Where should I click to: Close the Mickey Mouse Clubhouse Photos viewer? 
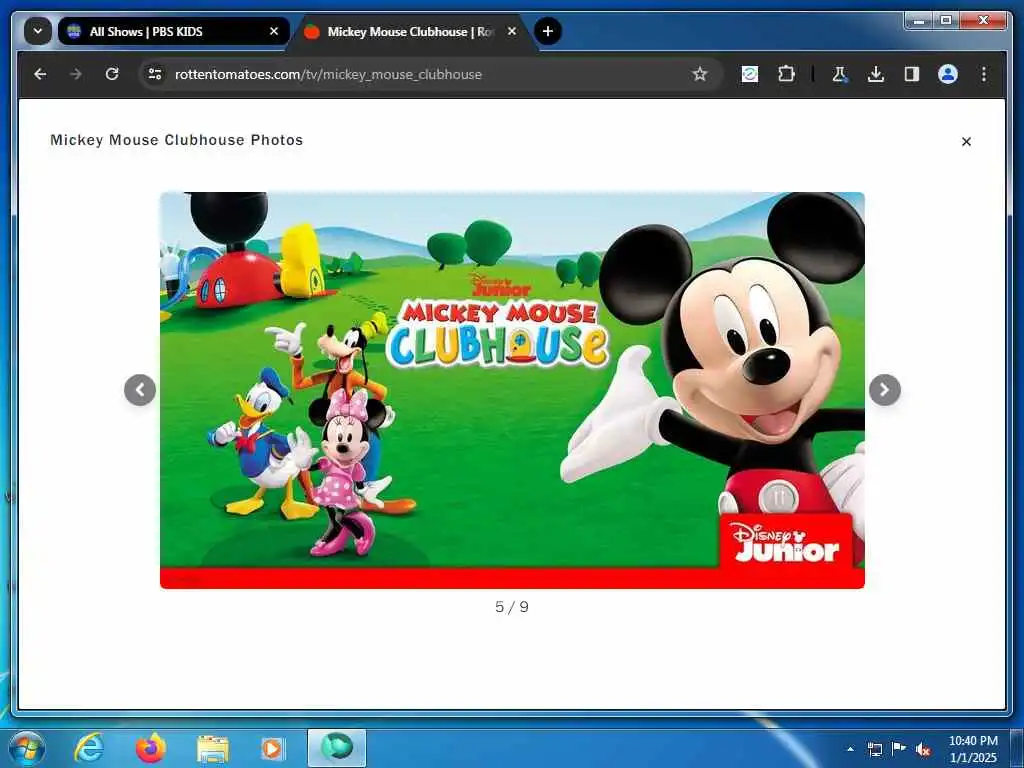point(967,141)
